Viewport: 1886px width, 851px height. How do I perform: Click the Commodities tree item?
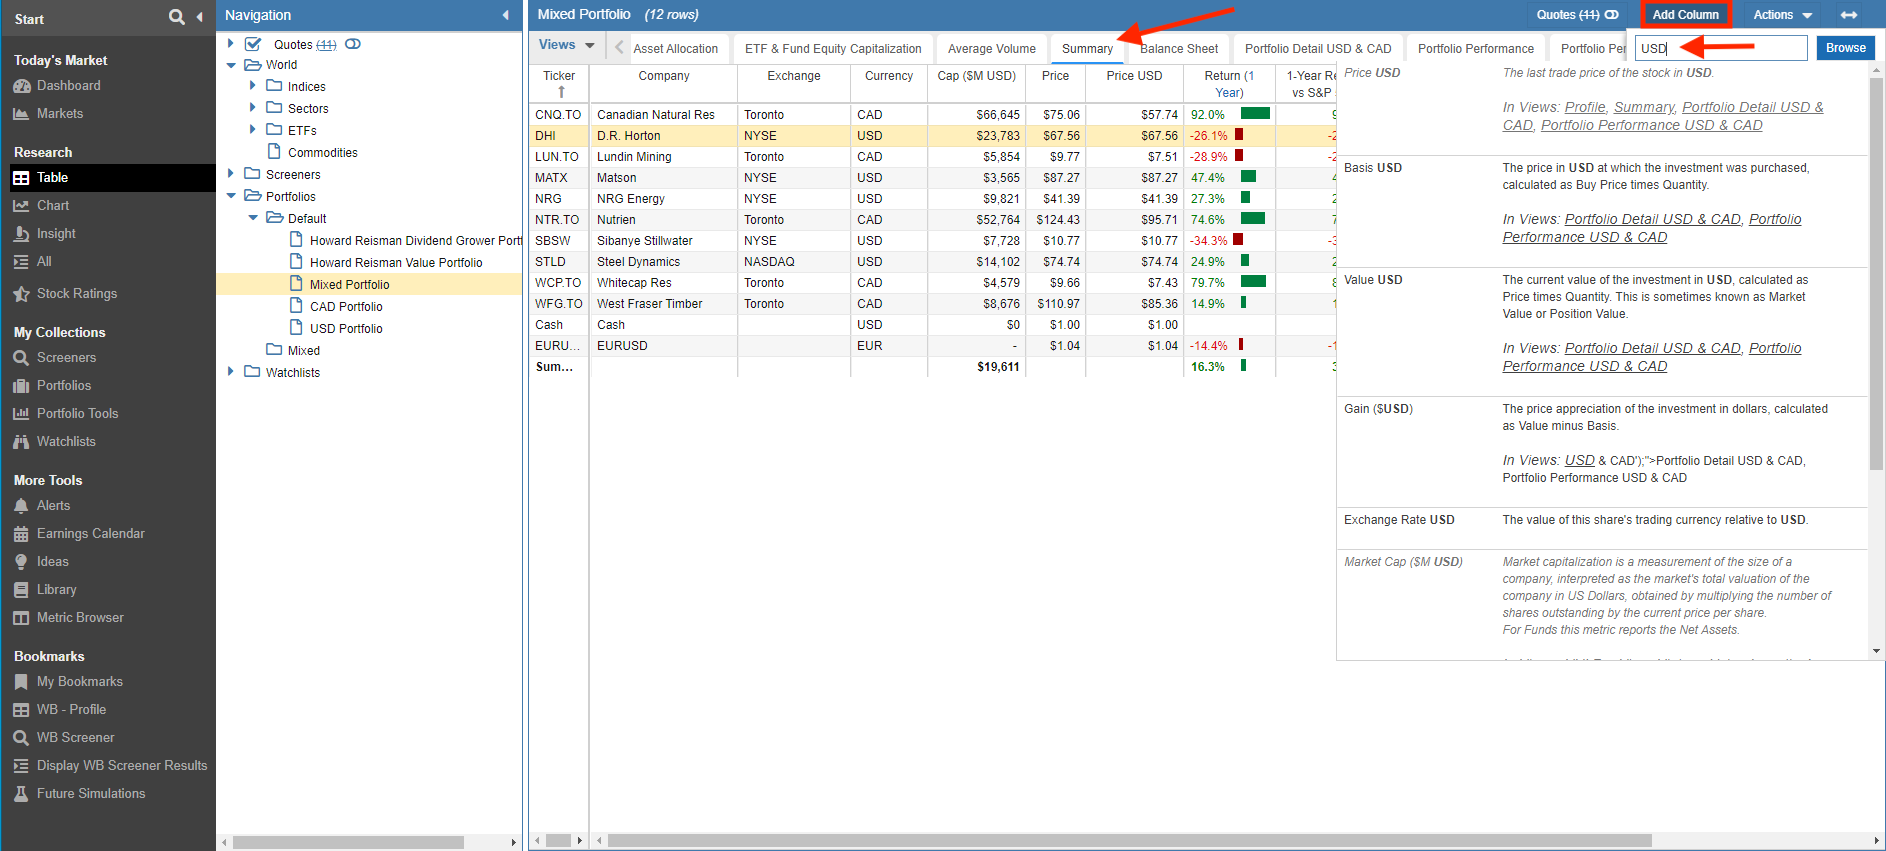322,153
